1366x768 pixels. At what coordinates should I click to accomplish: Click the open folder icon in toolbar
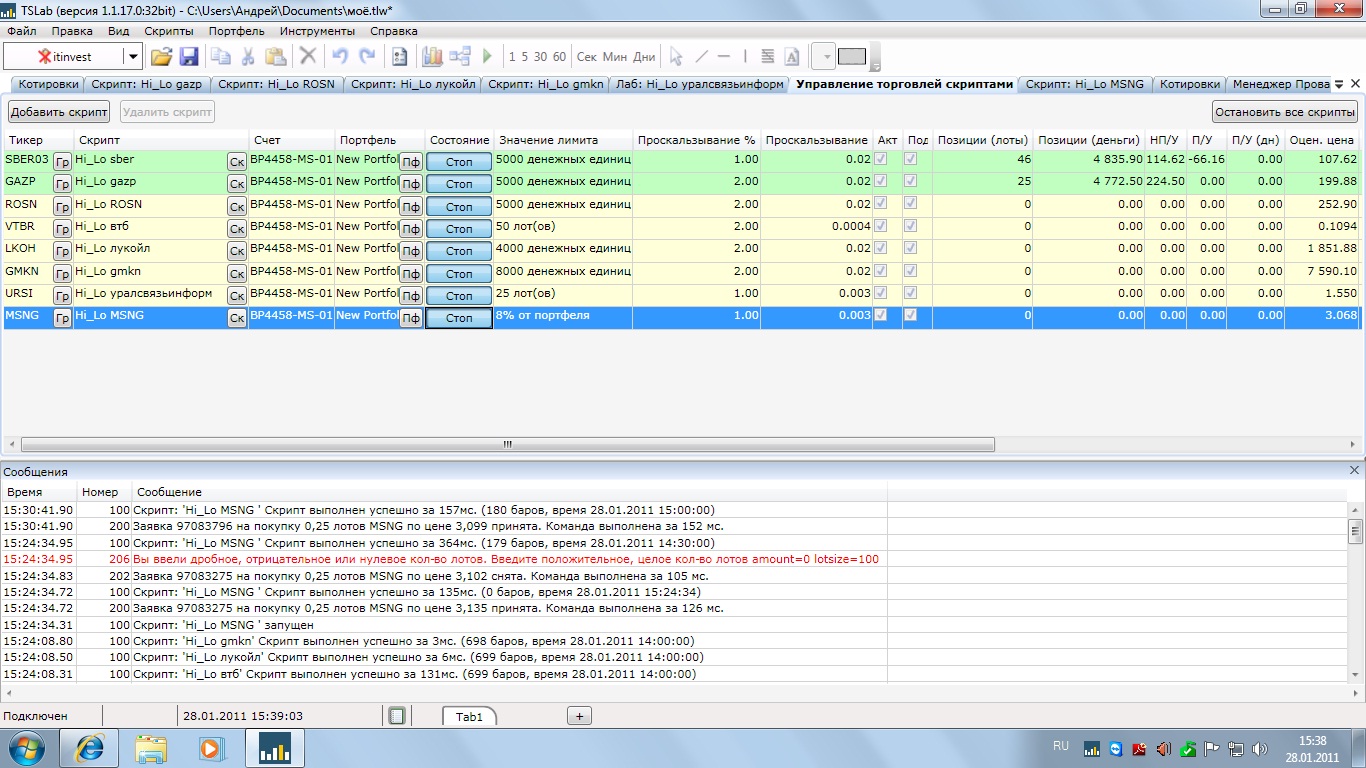[161, 57]
